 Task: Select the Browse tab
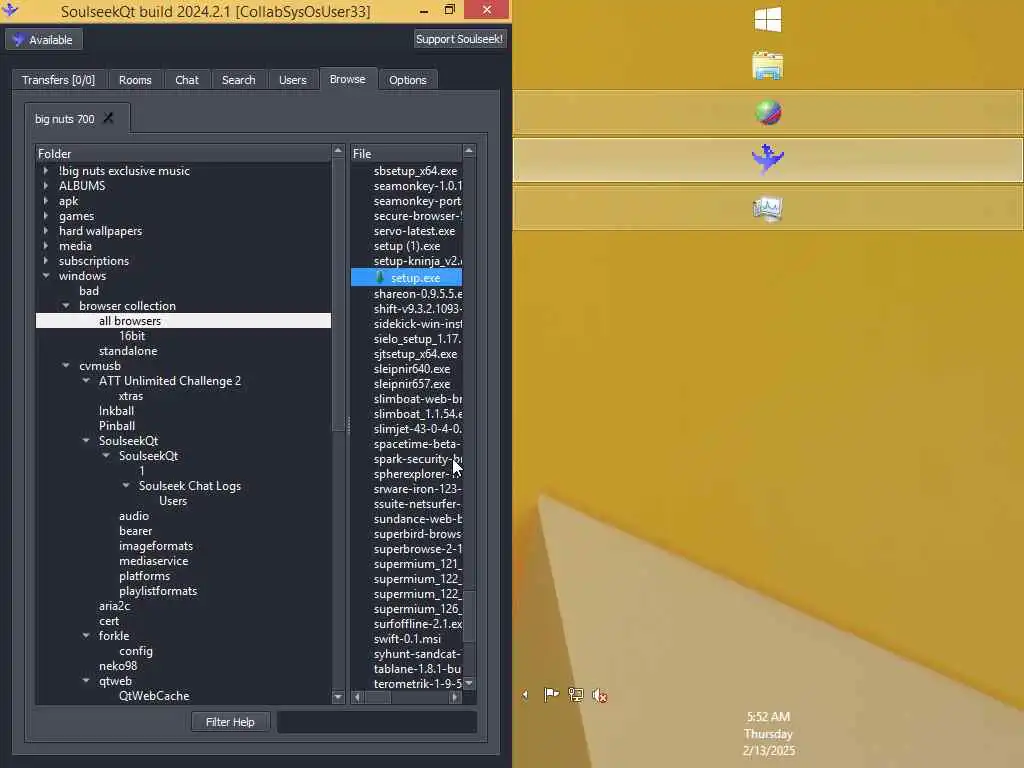[347, 79]
